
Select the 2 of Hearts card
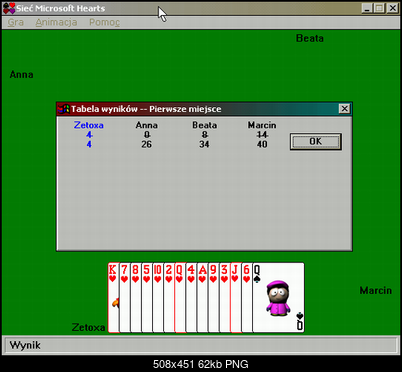click(169, 298)
